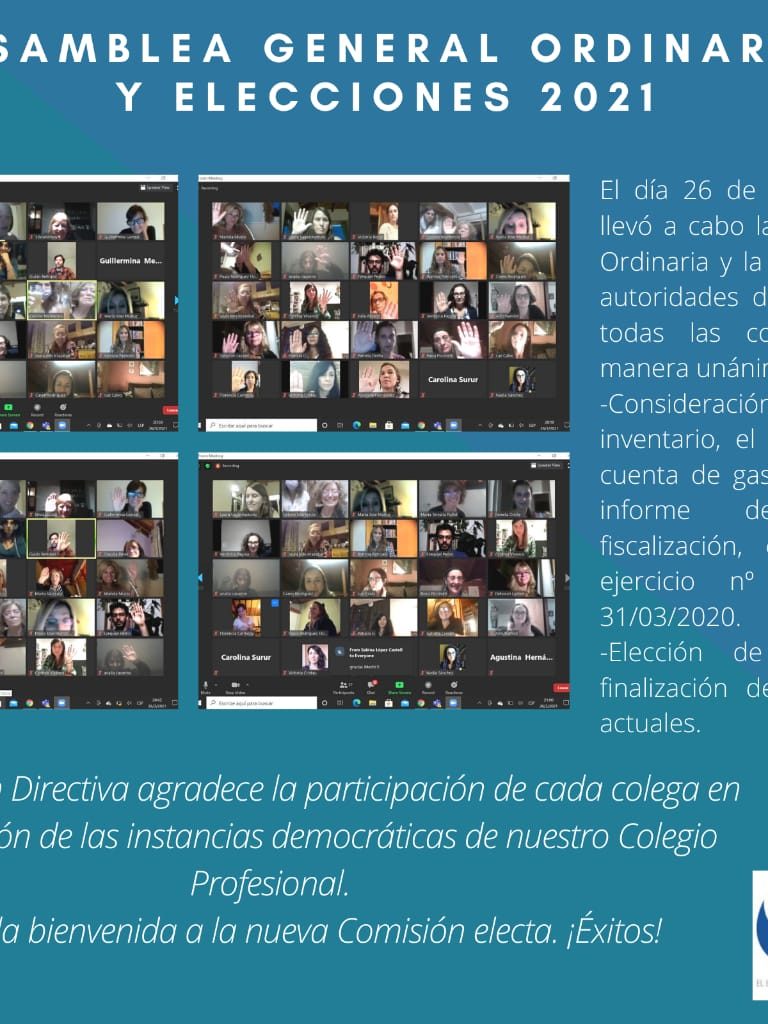Open File Explorer on taskbar below Agustina Herná… window

point(372,703)
